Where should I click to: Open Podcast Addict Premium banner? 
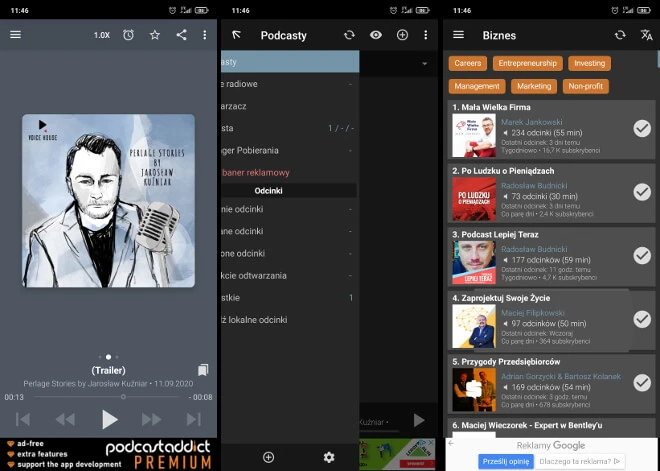click(x=109, y=454)
